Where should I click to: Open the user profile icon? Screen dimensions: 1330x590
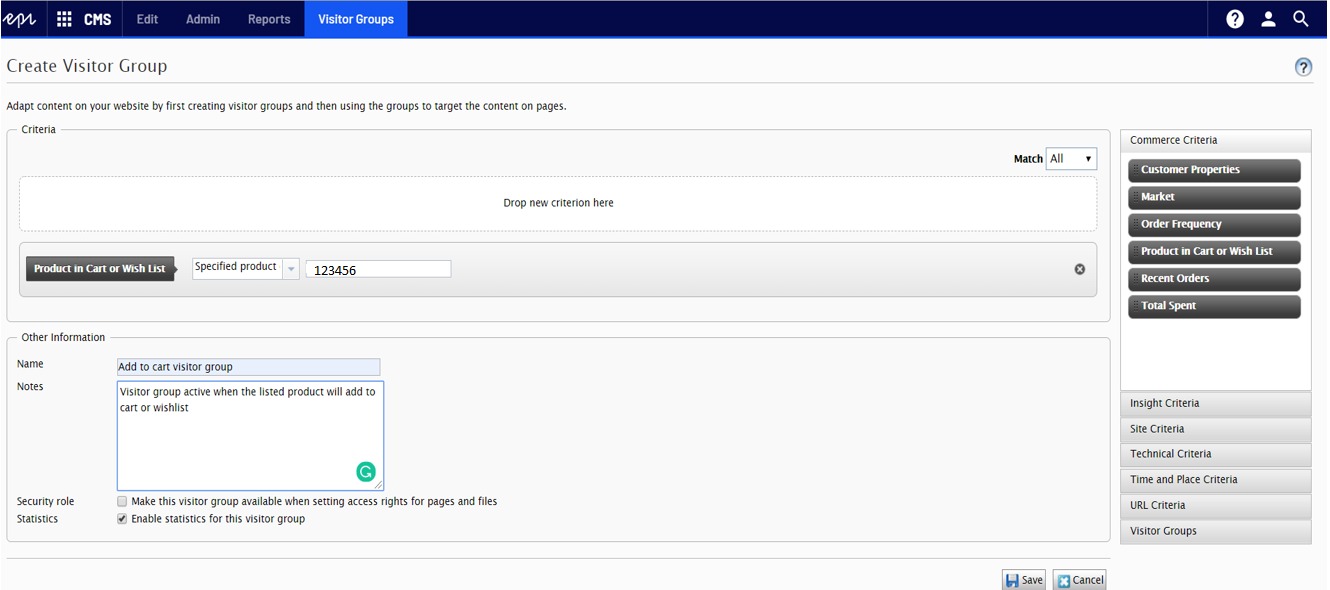1268,19
